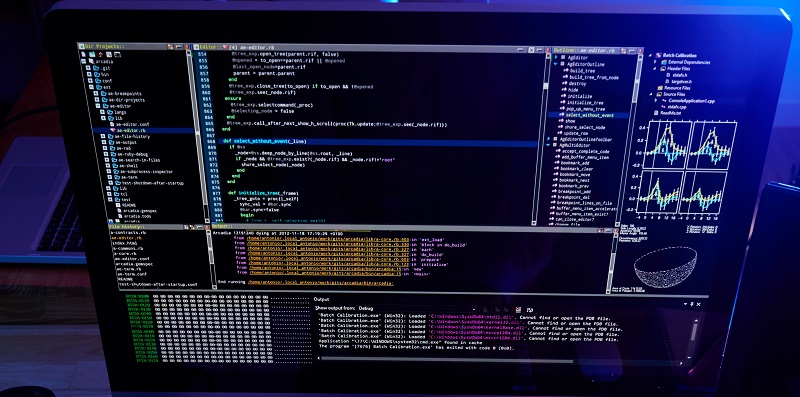This screenshot has width=800, height=397.
Task: Click the bin/arcadia link in End running line
Action: point(320,283)
